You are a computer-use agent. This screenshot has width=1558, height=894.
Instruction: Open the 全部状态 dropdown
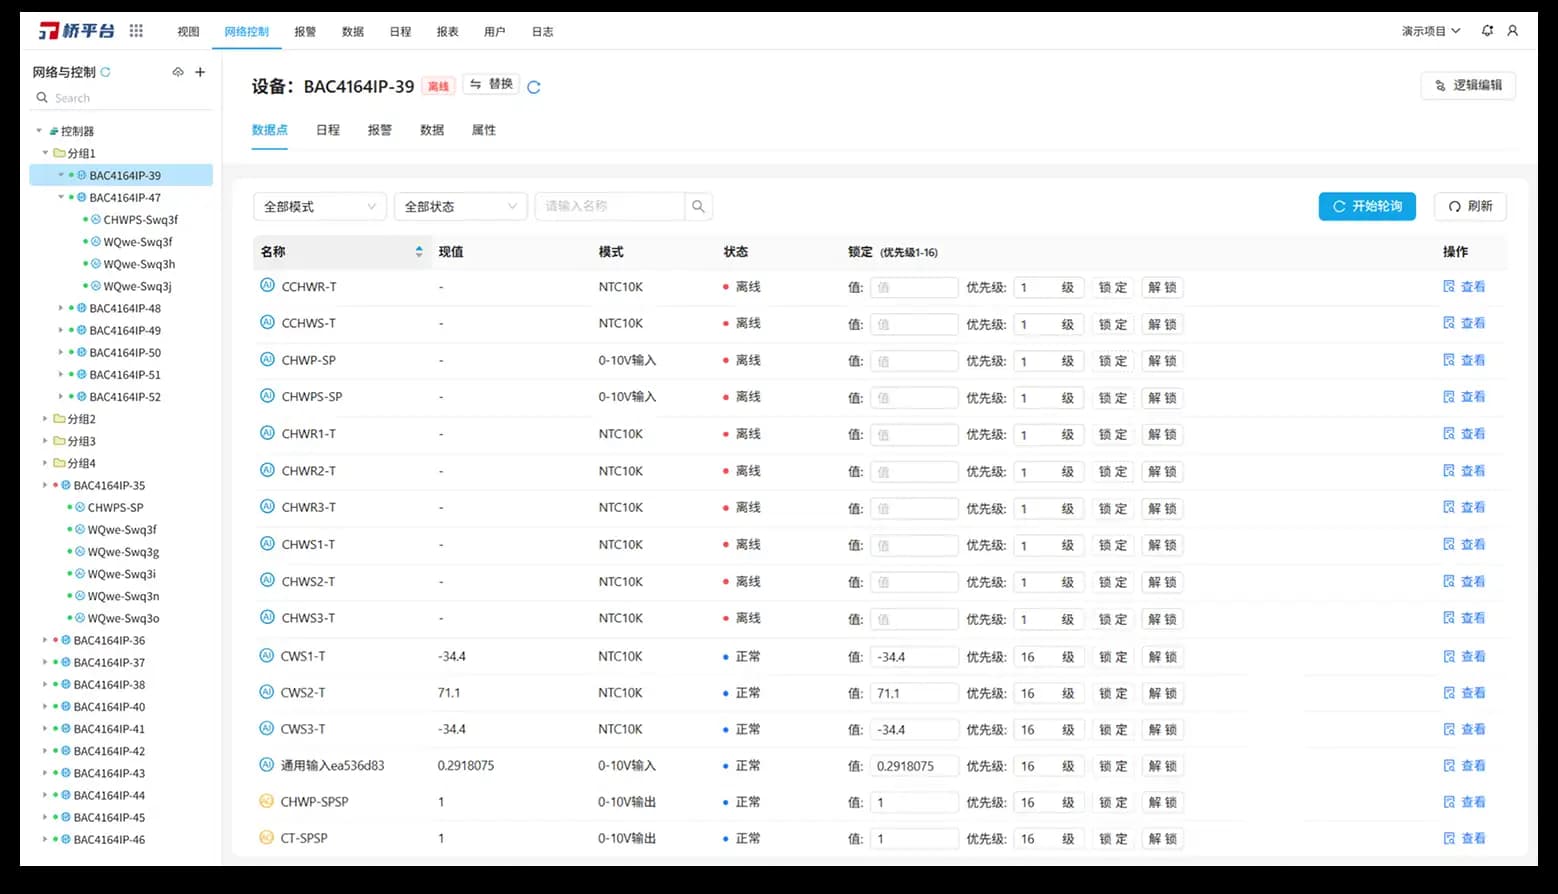coord(461,206)
